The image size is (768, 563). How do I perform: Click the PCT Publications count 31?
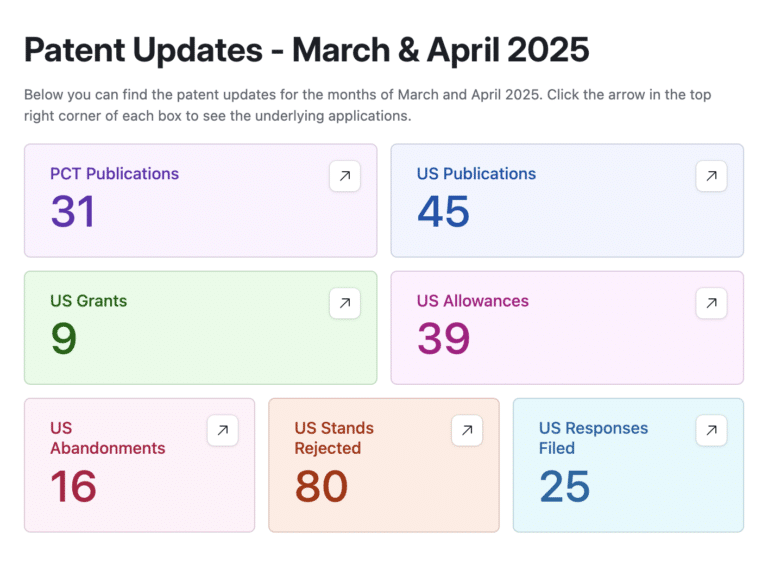tap(73, 212)
